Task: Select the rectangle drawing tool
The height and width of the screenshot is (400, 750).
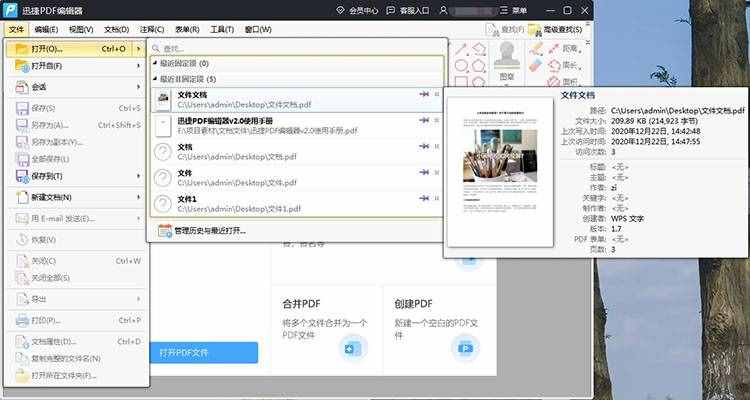Action: tap(461, 81)
